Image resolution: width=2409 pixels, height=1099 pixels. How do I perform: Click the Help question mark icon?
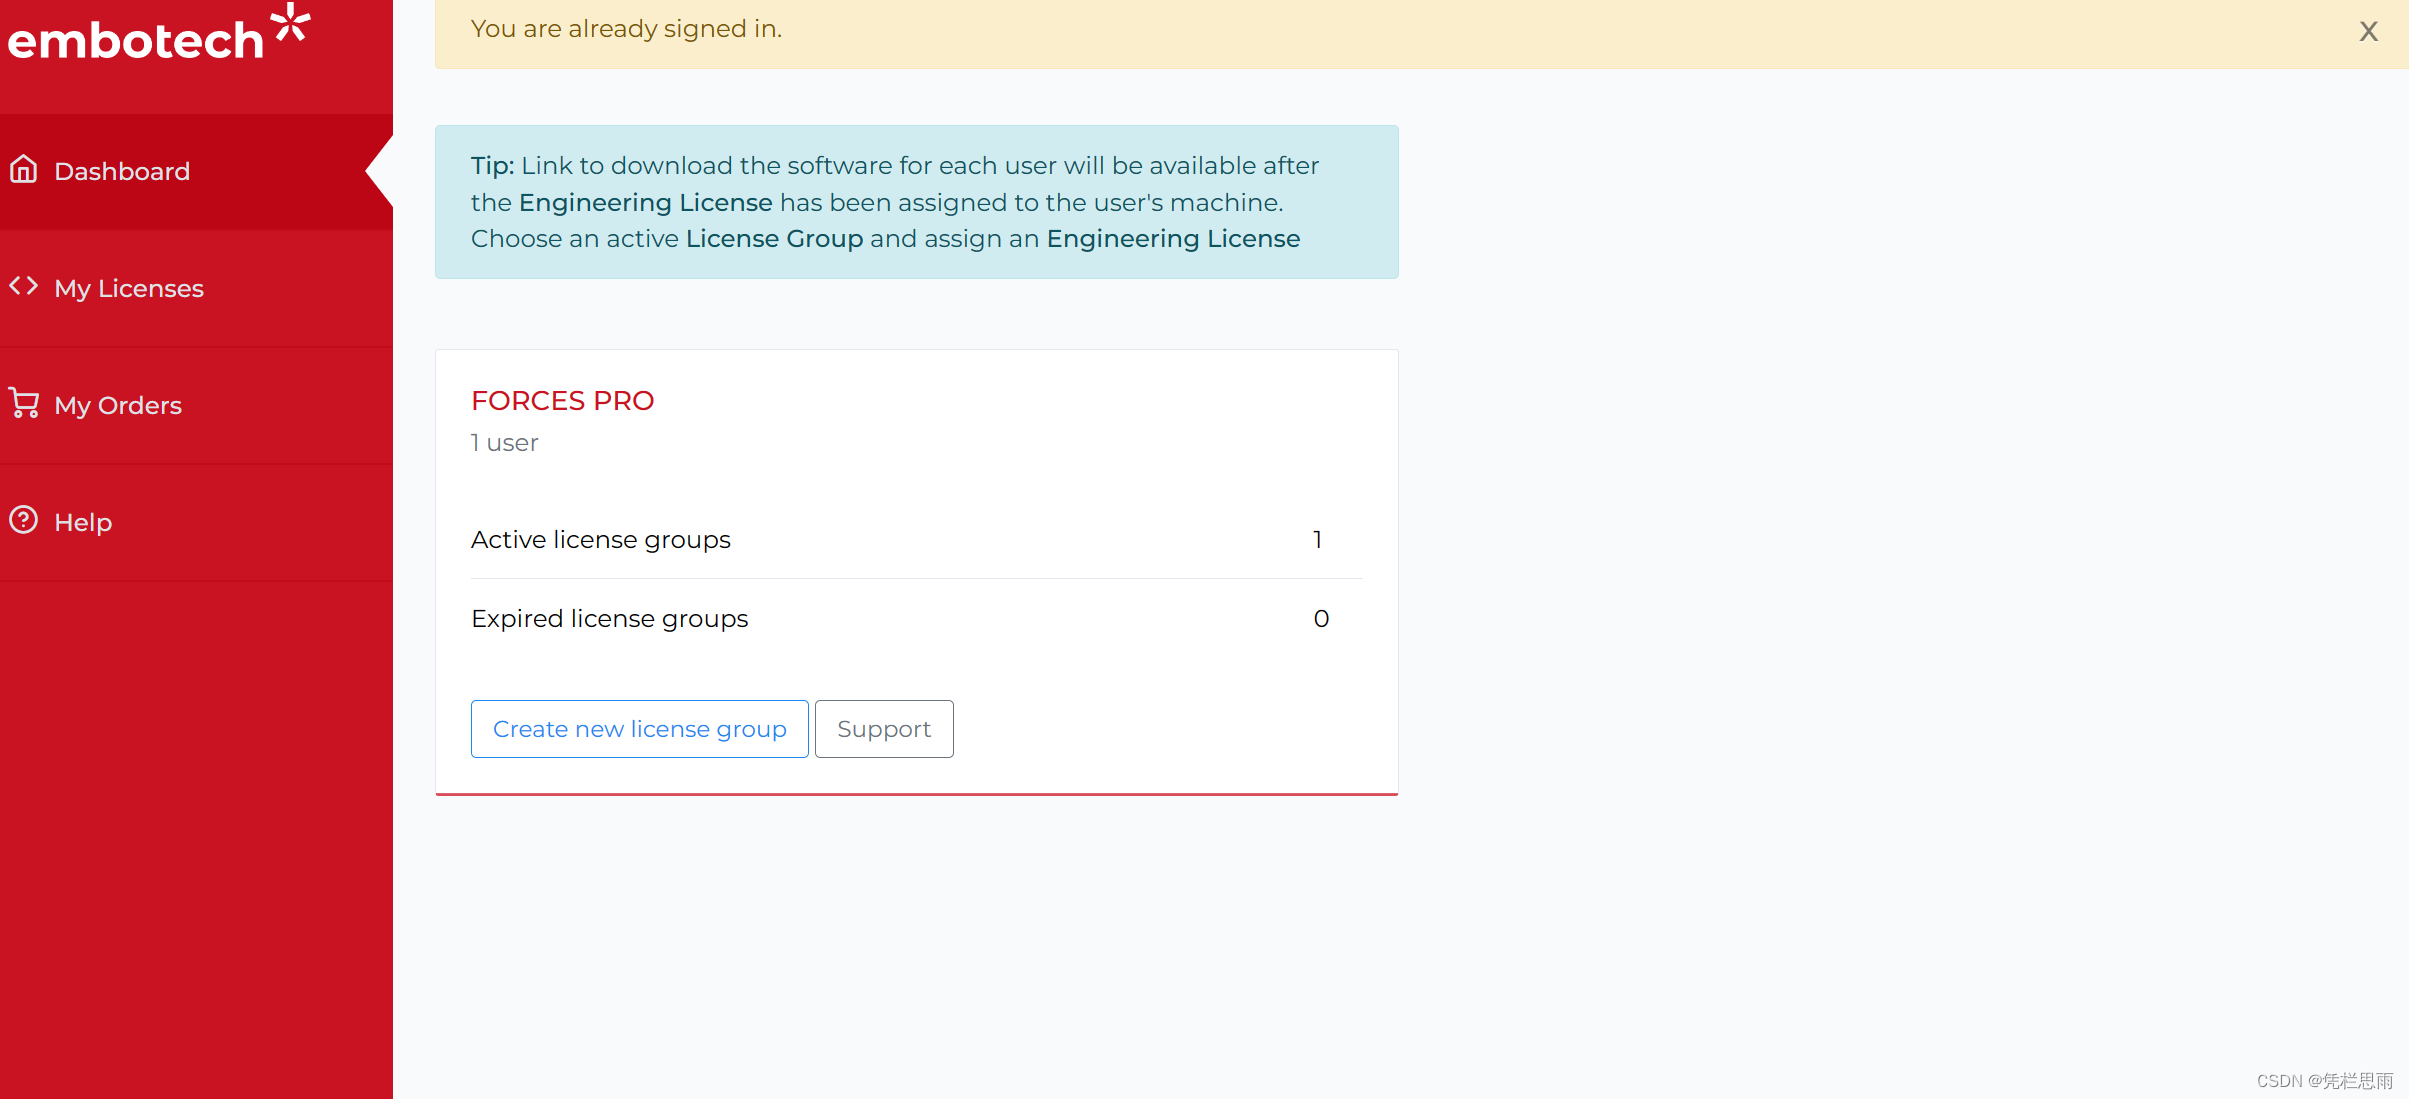24,520
